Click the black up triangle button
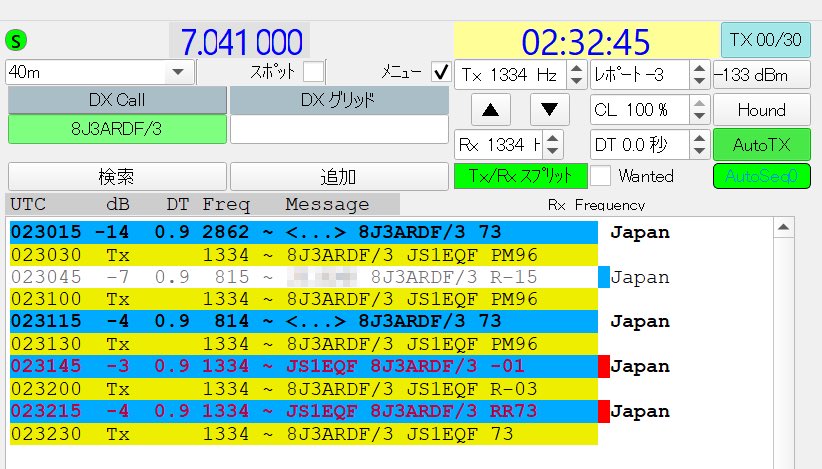822x469 pixels. (x=491, y=110)
